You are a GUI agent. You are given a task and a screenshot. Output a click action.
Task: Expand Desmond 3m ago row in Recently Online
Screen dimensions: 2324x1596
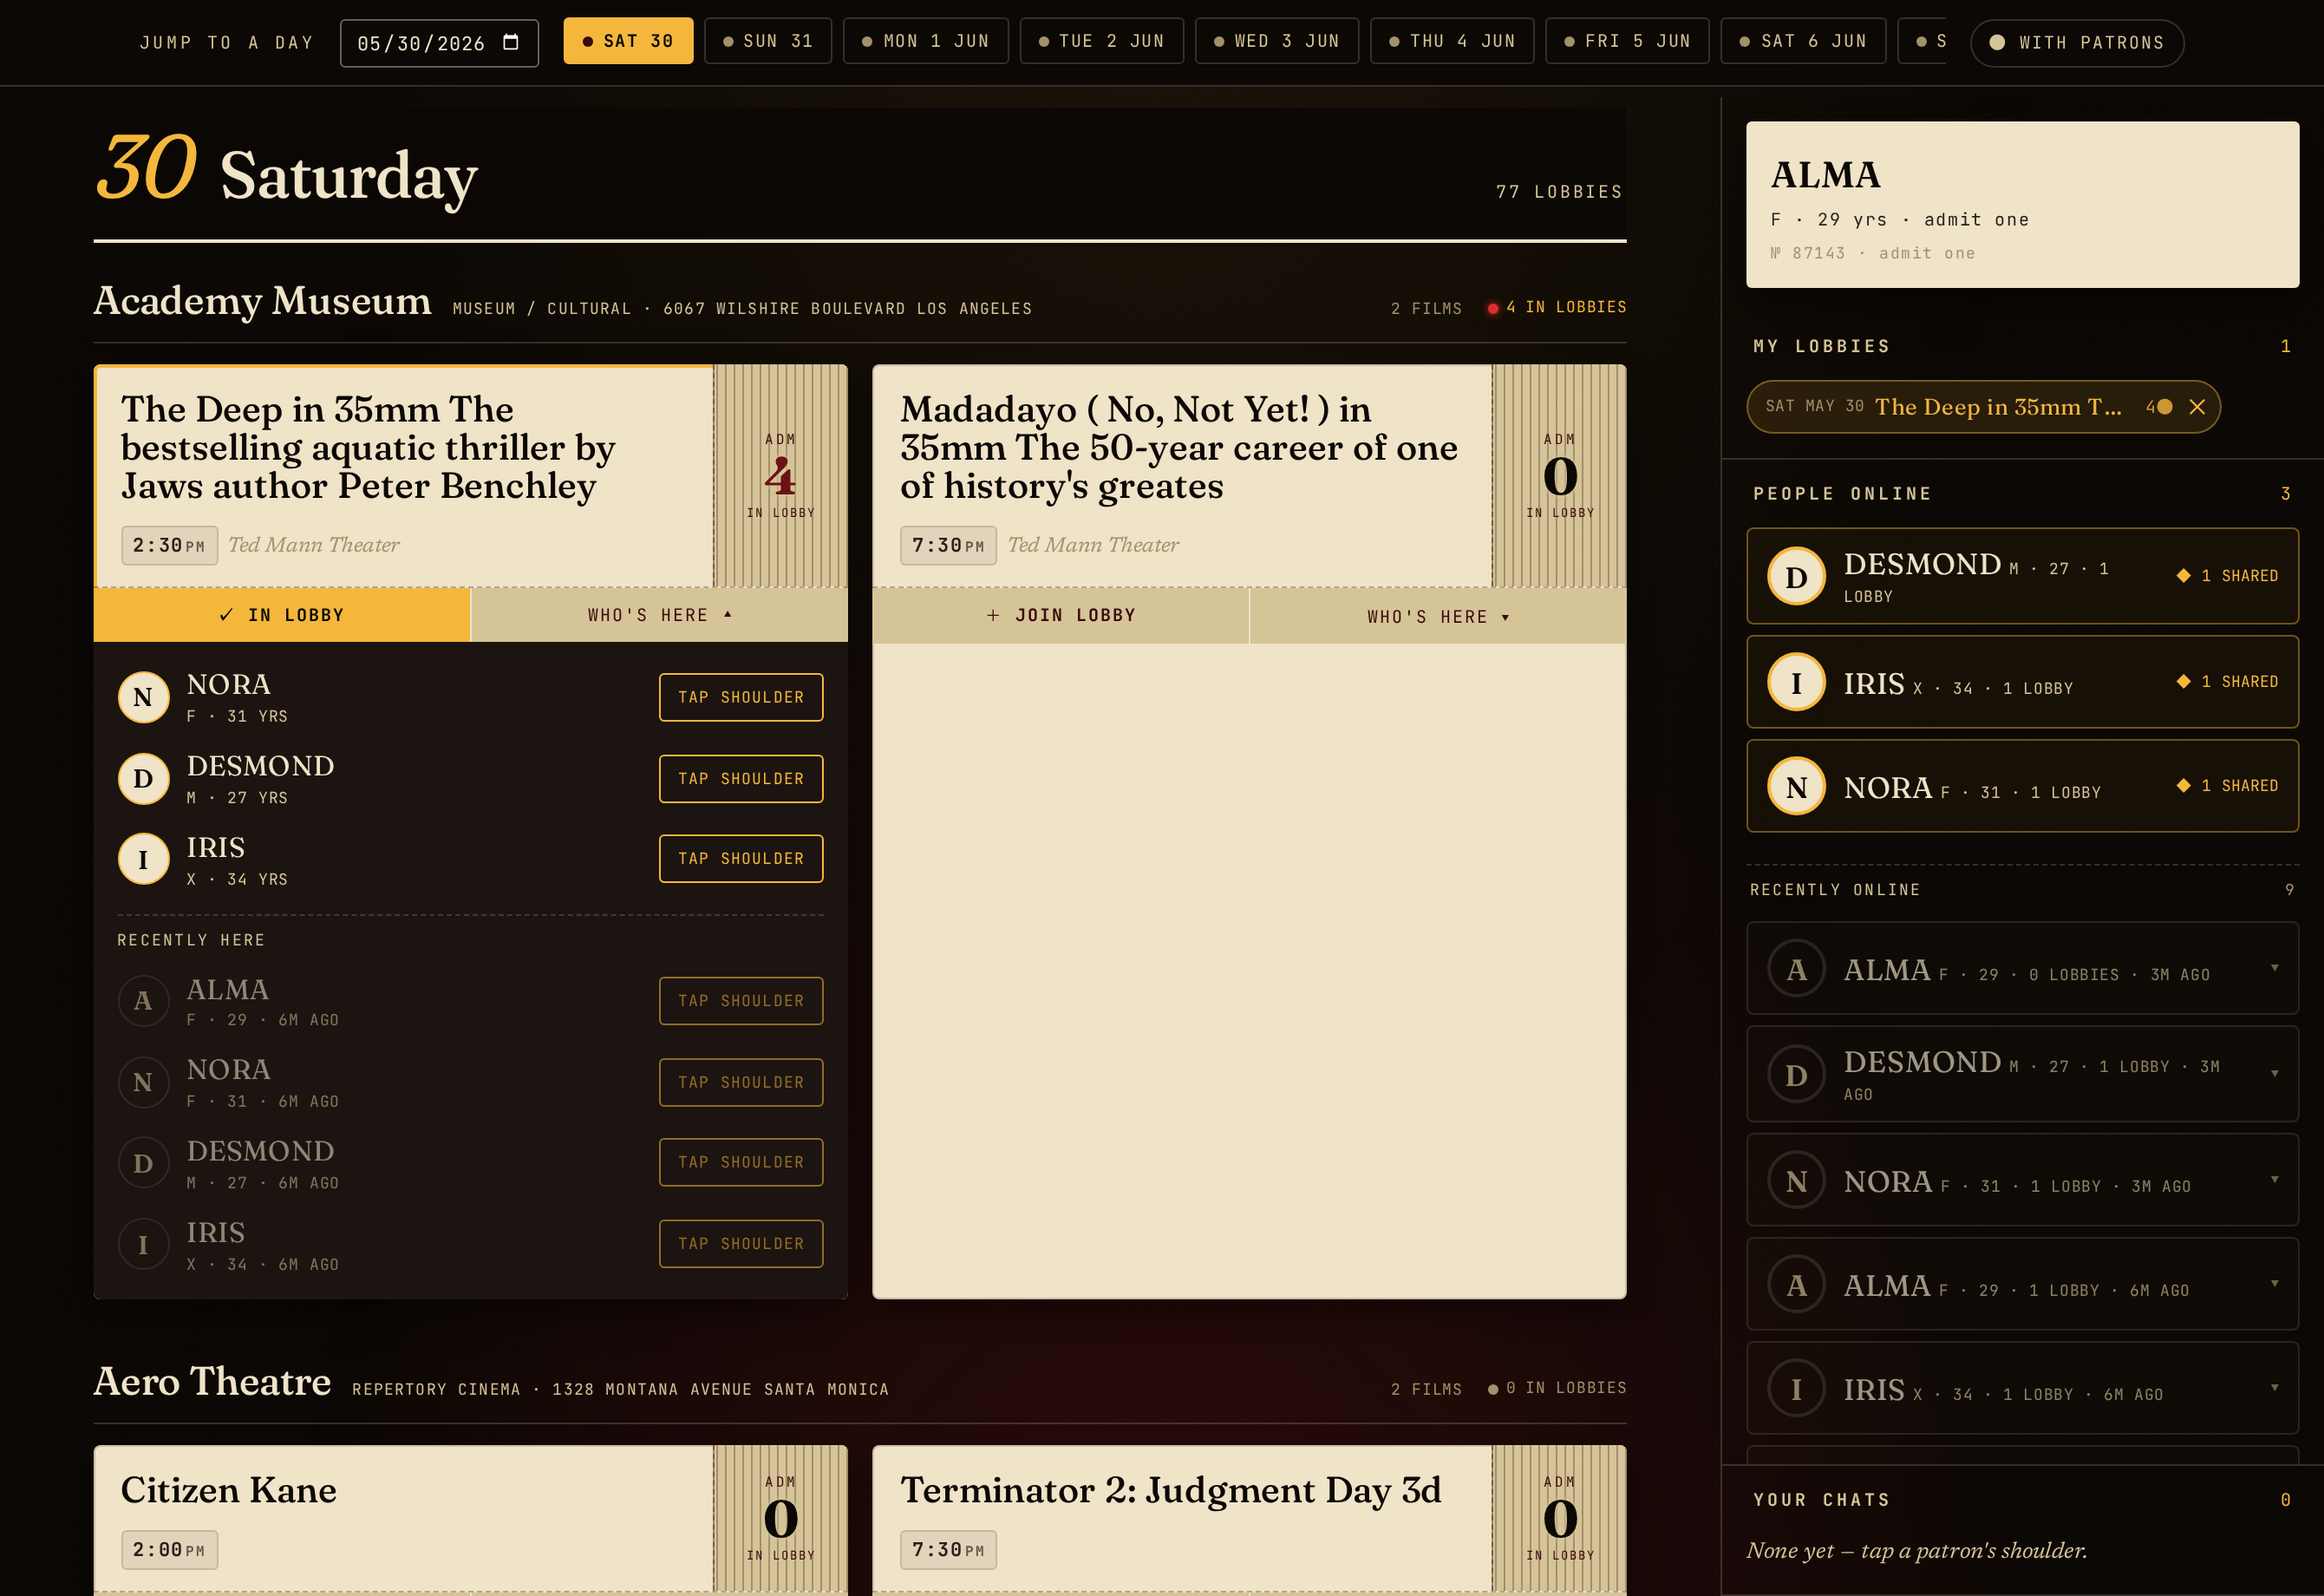[x=2275, y=1074]
